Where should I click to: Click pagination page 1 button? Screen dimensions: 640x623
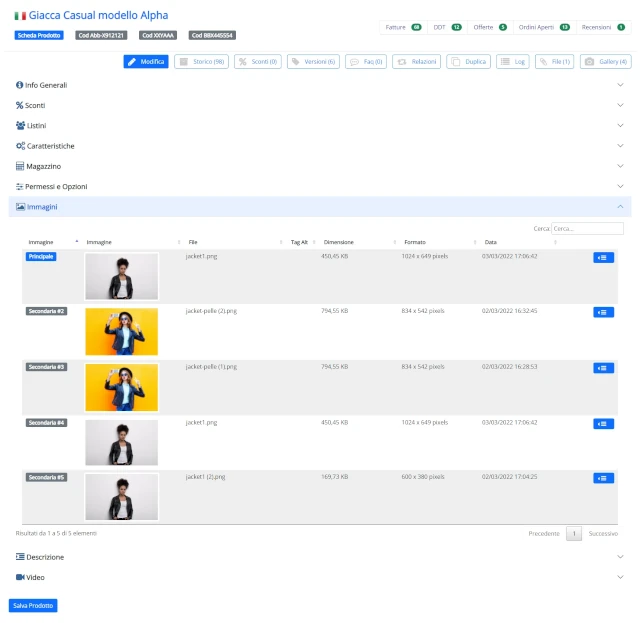[574, 534]
